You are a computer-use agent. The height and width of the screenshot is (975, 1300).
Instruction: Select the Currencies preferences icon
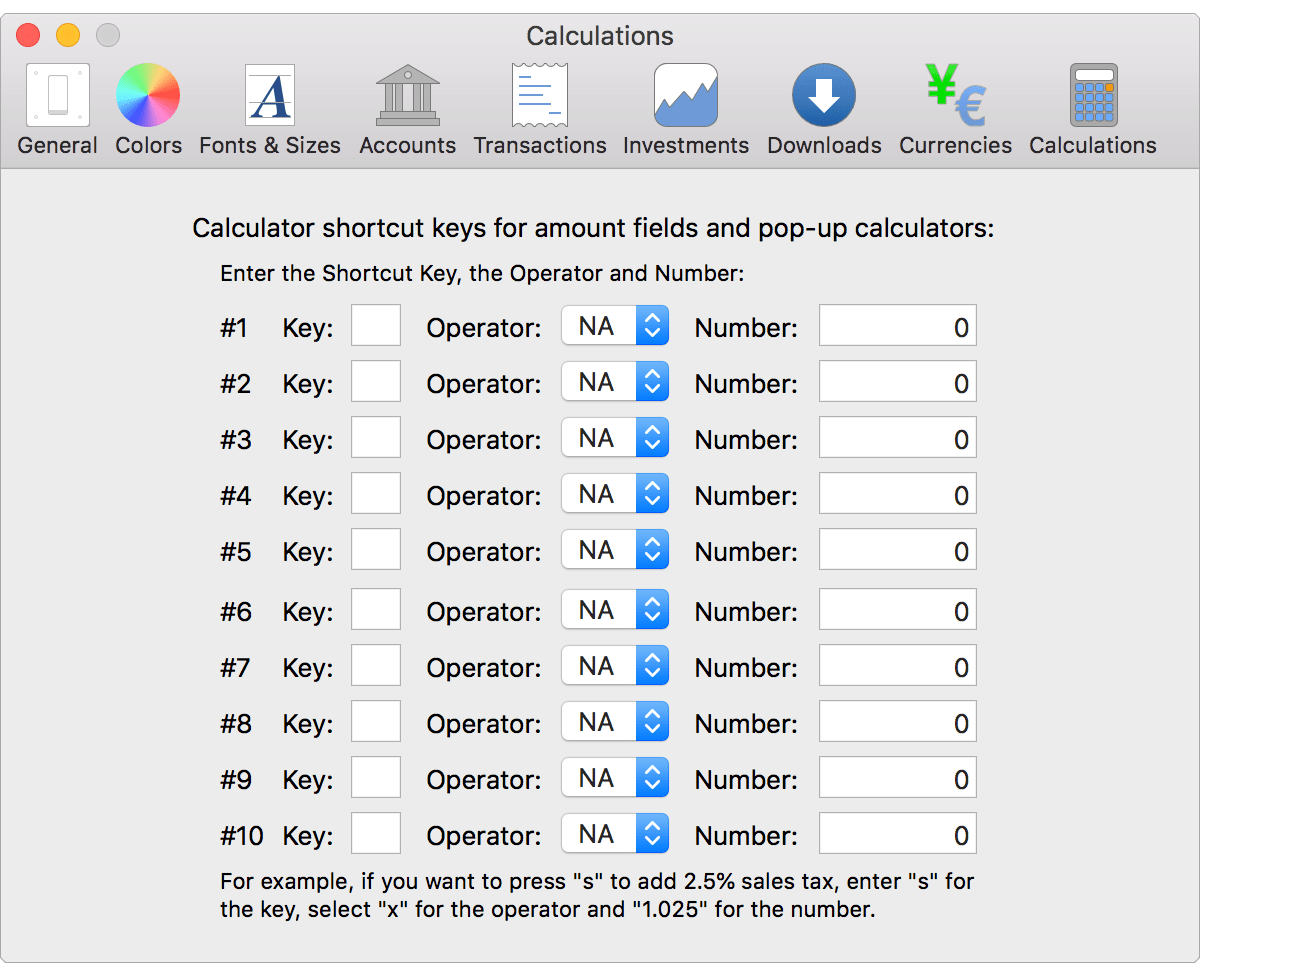click(x=955, y=105)
